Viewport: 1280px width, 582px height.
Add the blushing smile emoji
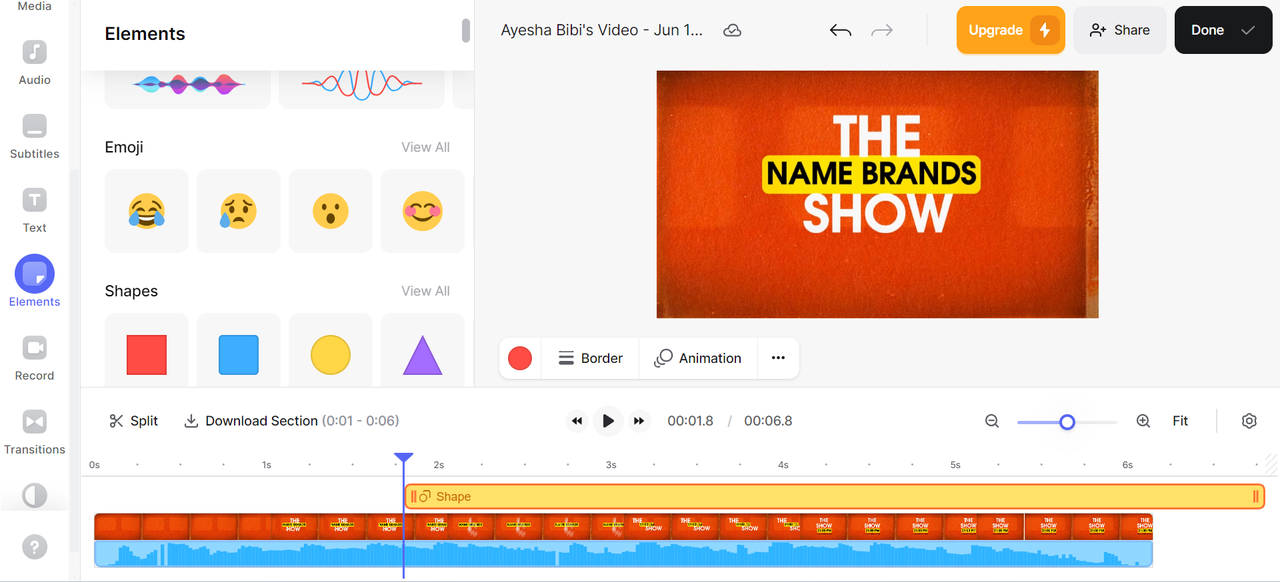[x=422, y=211]
